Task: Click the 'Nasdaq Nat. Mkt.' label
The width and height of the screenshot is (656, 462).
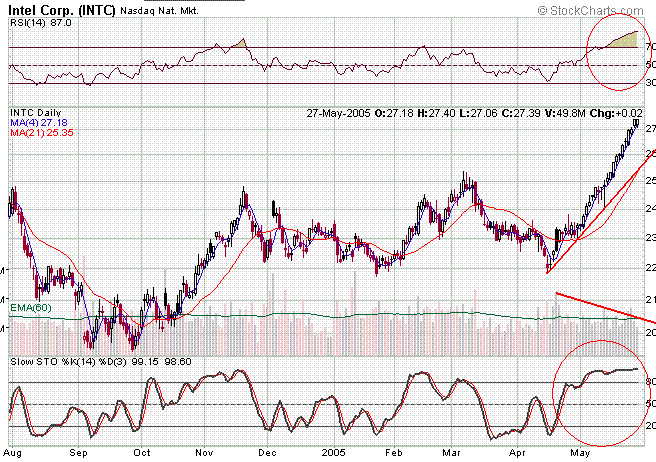Action: coord(159,11)
